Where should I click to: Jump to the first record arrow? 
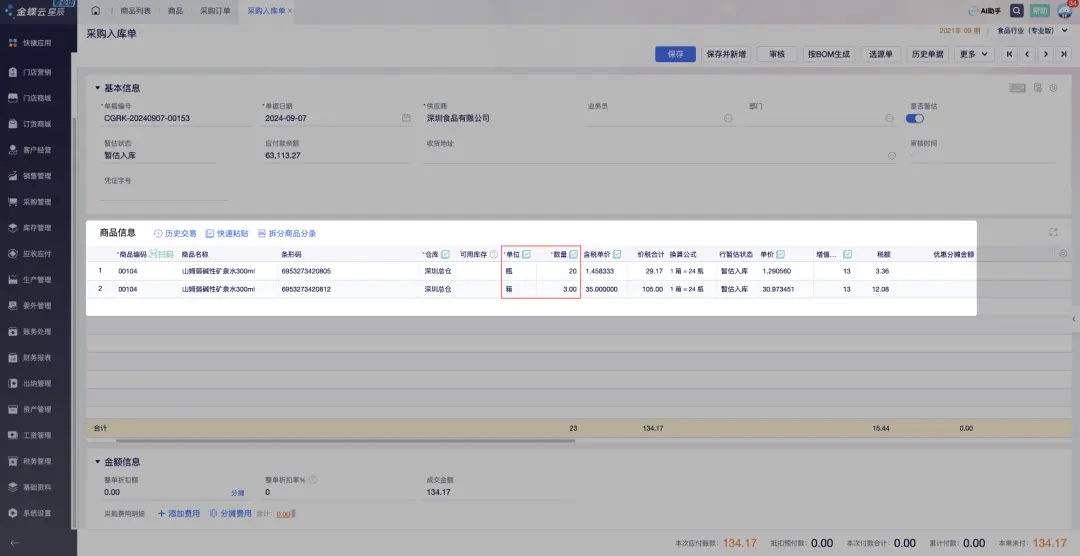point(1010,54)
